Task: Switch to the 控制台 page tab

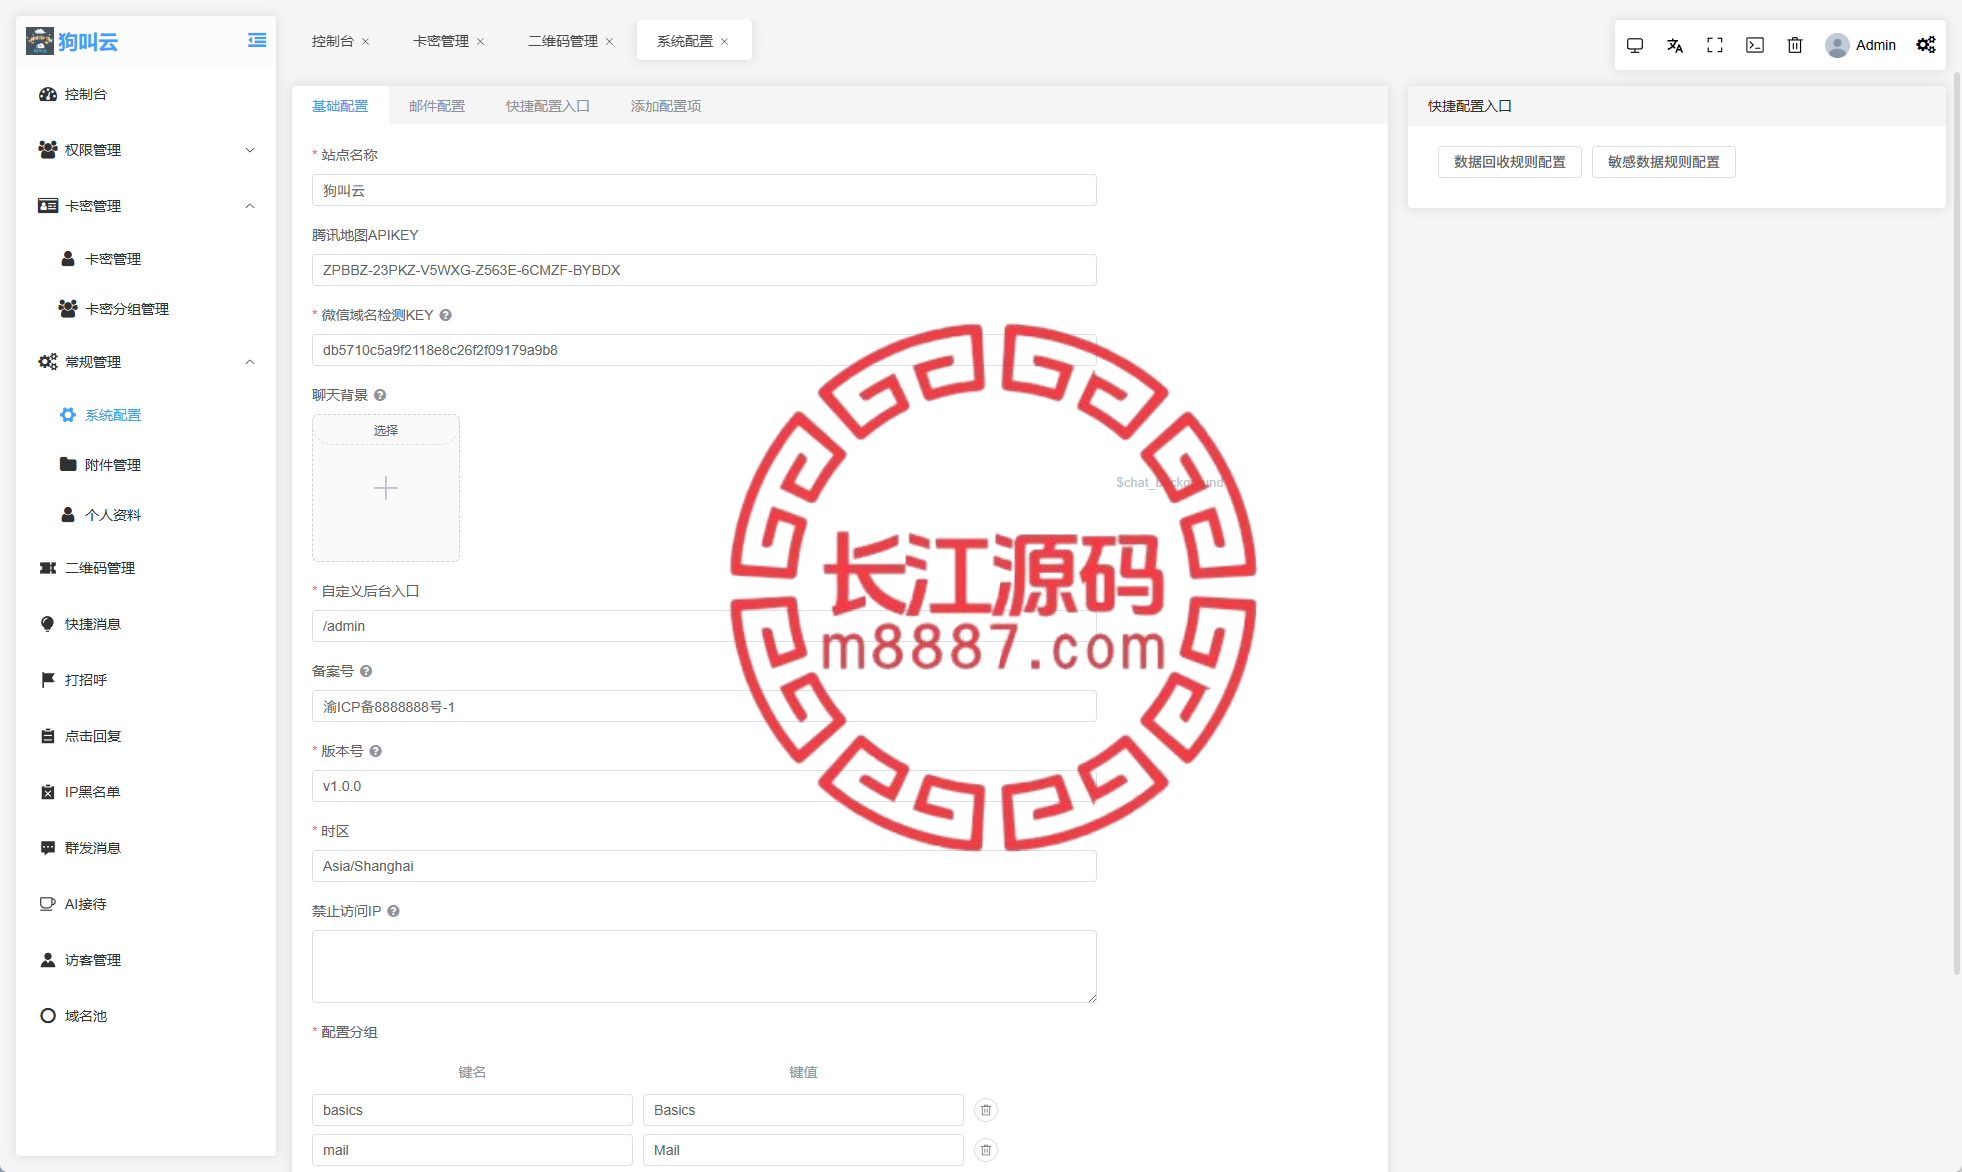Action: [x=333, y=41]
